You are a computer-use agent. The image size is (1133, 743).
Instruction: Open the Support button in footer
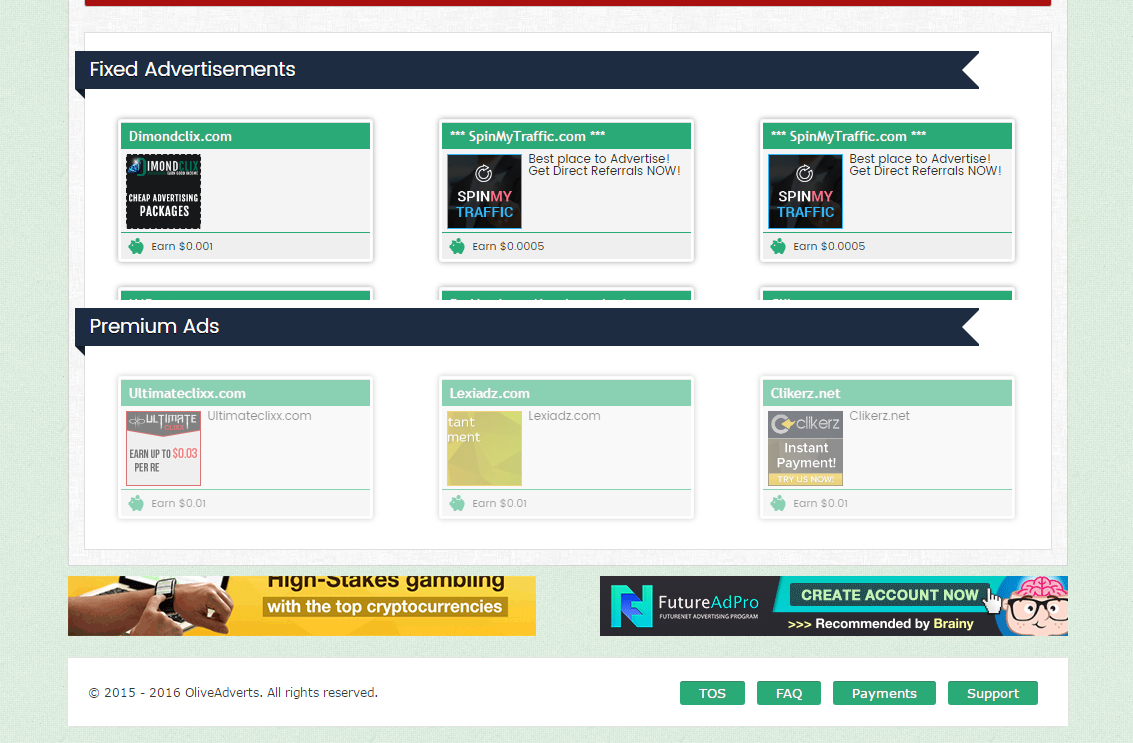pos(993,693)
